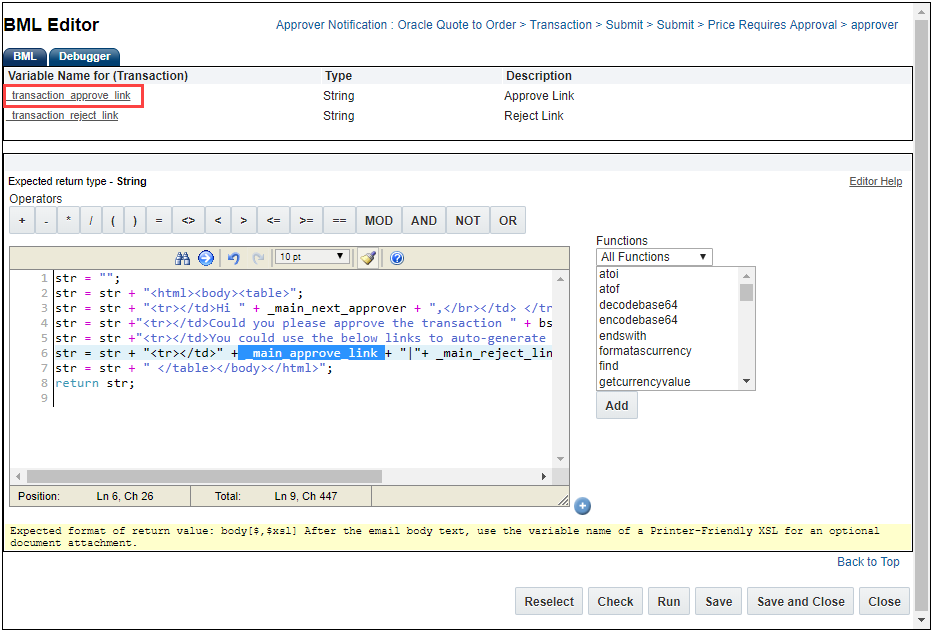Screen dimensions: 933x632
Task: Select decodebase64 in the functions list
Action: [x=638, y=305]
